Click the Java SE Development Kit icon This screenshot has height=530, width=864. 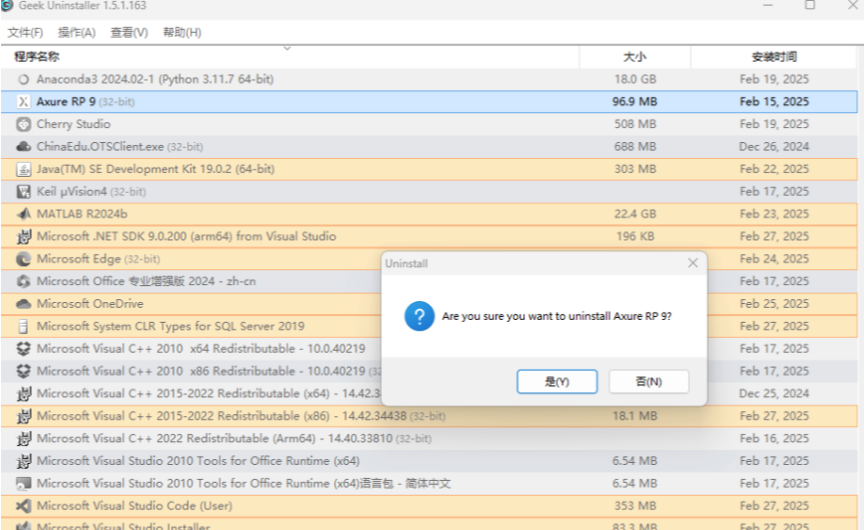click(x=23, y=169)
